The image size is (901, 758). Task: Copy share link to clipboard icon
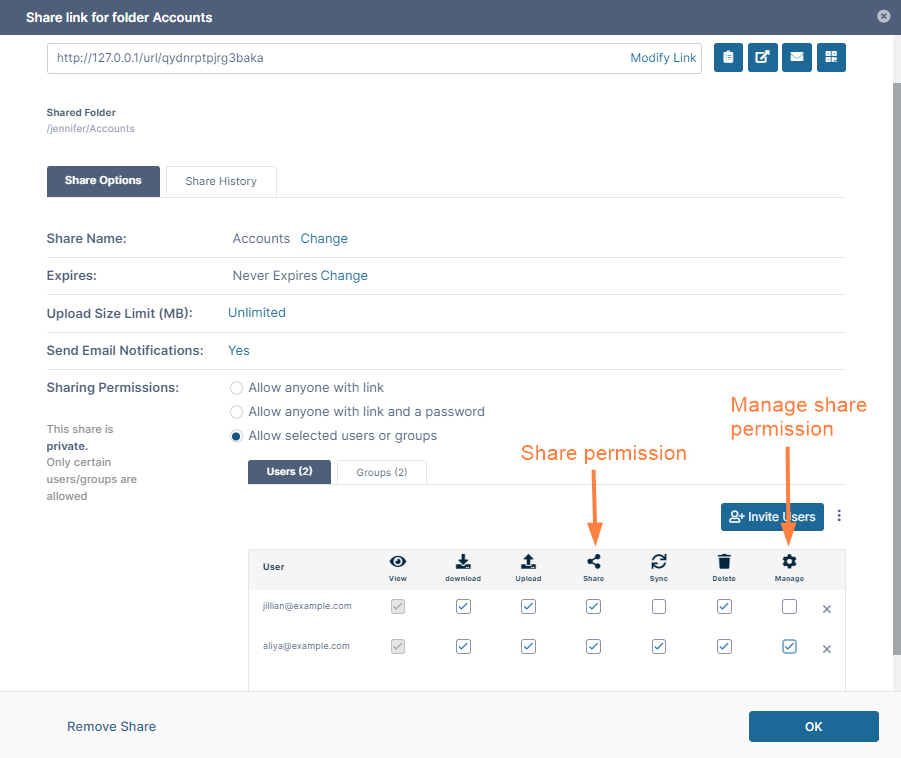click(x=728, y=58)
